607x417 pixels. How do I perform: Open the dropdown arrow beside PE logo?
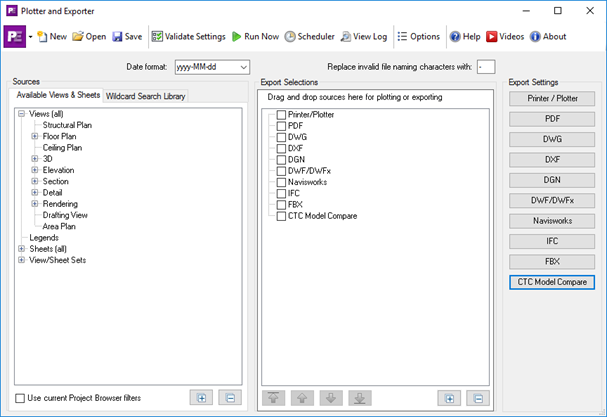point(31,37)
